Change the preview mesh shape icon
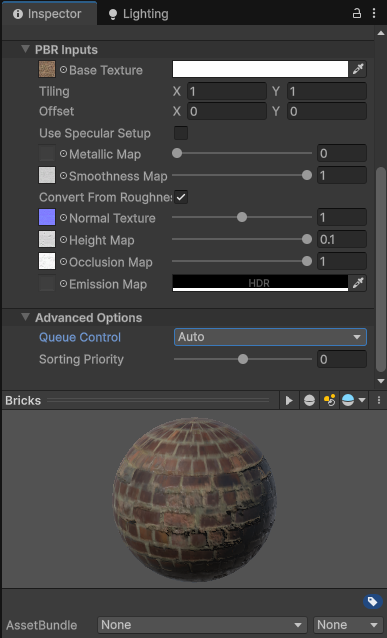 point(309,400)
